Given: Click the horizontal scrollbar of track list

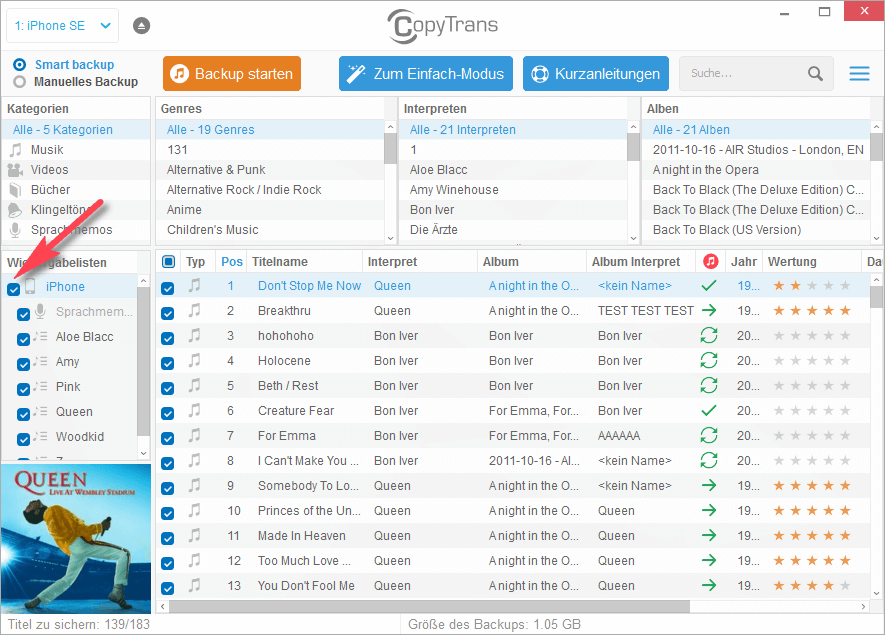Looking at the screenshot, I should (429, 606).
